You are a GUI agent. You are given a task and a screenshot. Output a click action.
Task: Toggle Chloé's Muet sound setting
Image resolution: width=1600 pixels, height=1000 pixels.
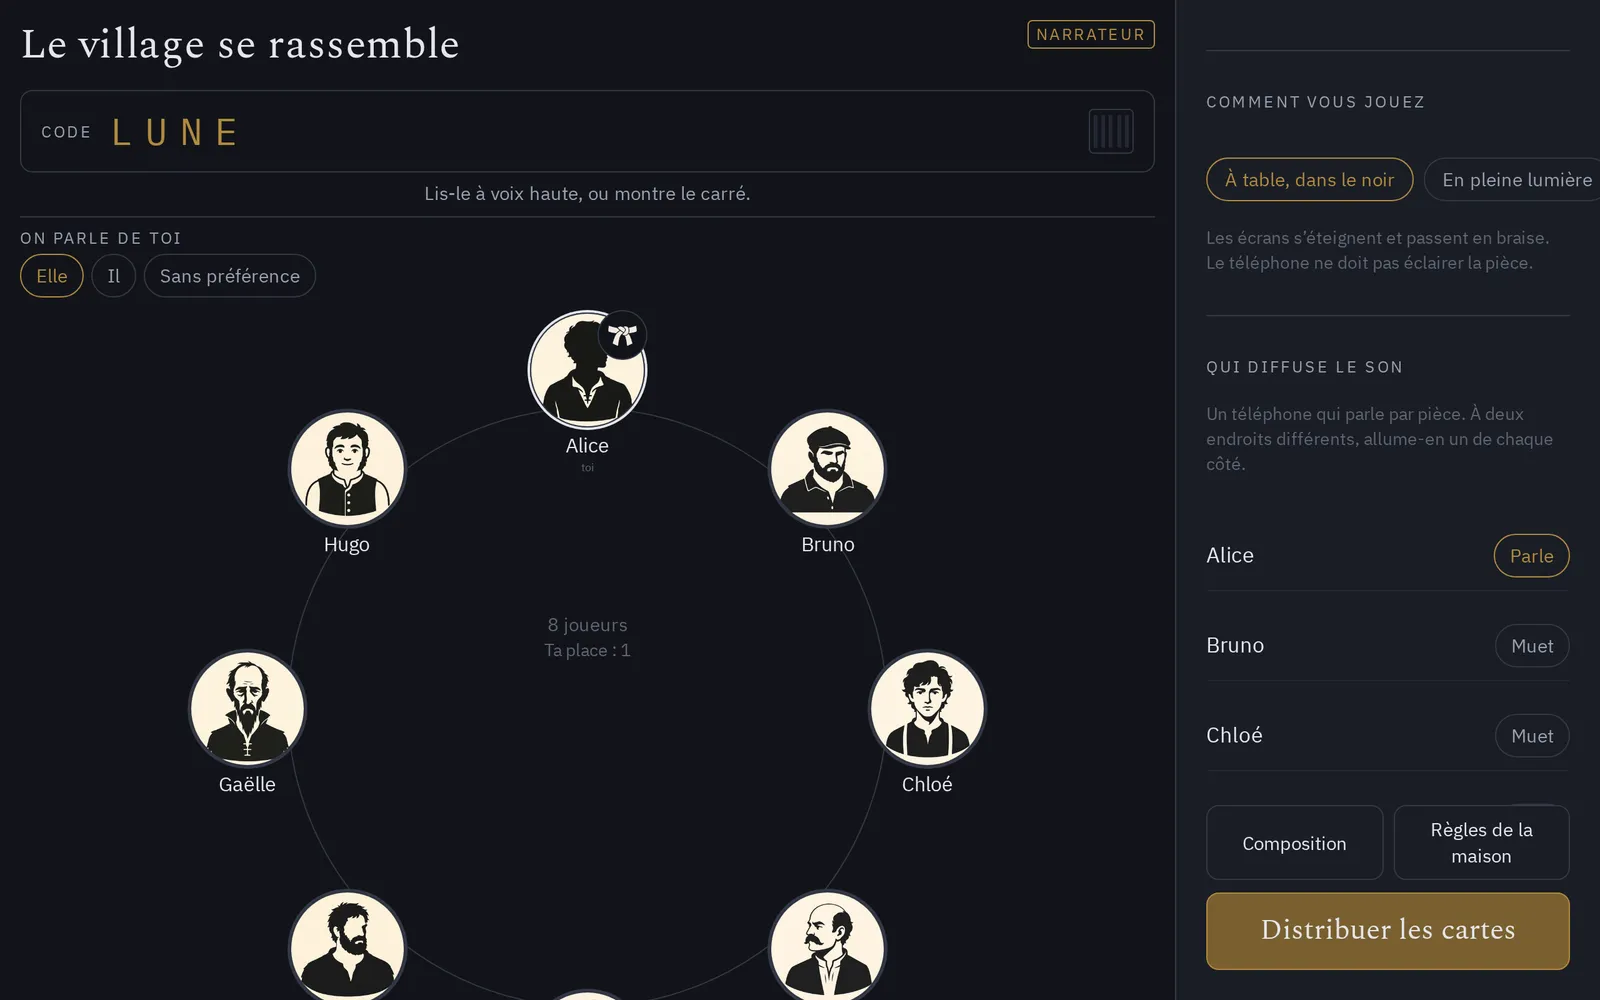(1532, 736)
